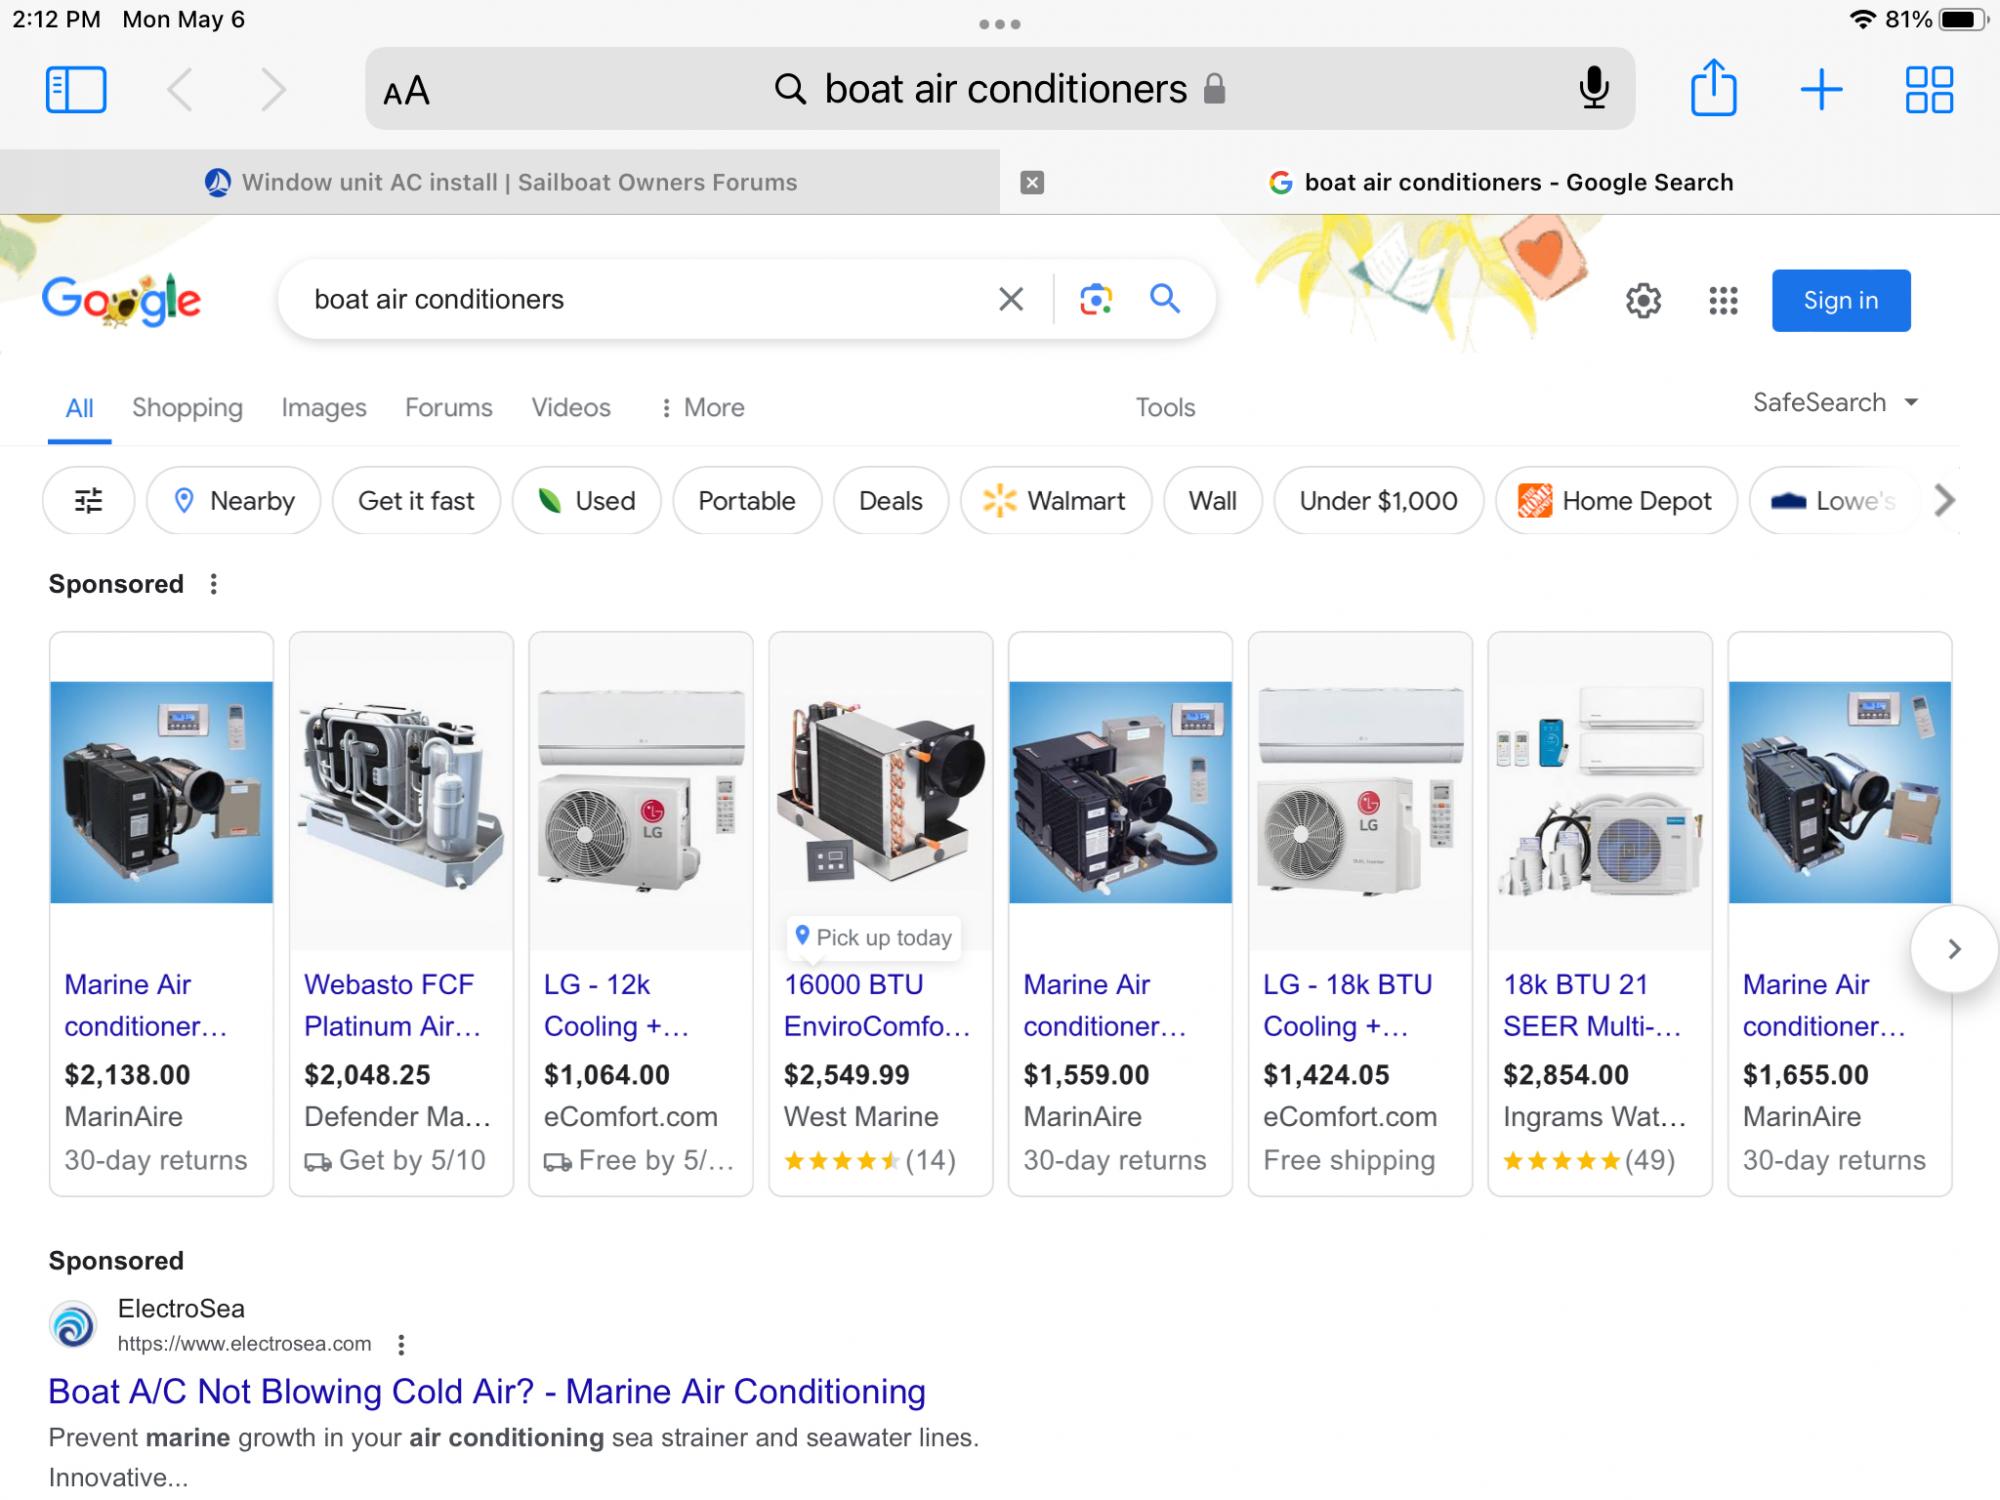Toggle the Wall filter chip
Image resolution: width=2000 pixels, height=1500 pixels.
1213,500
